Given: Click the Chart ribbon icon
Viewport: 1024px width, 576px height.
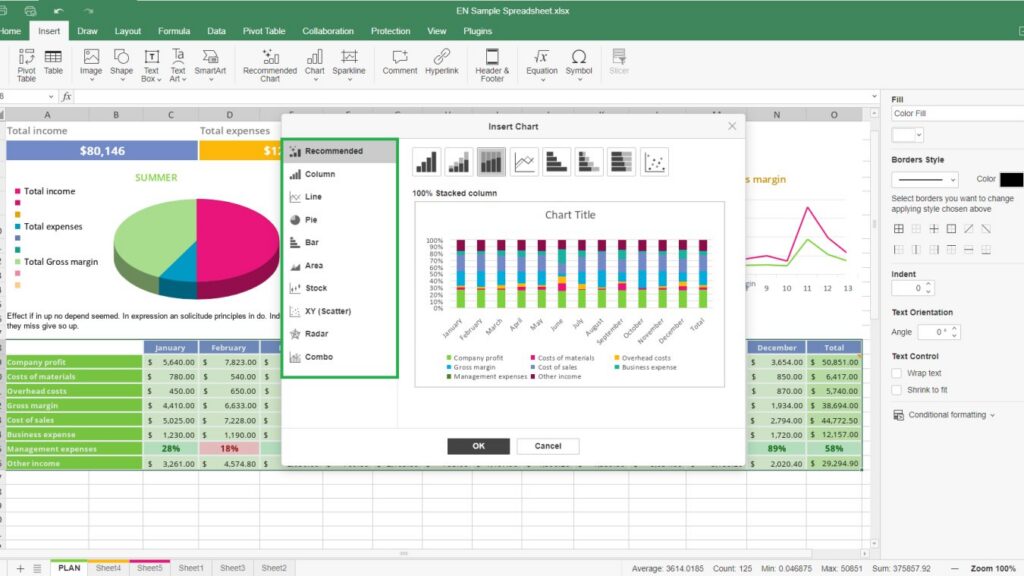Looking at the screenshot, I should coord(315,64).
